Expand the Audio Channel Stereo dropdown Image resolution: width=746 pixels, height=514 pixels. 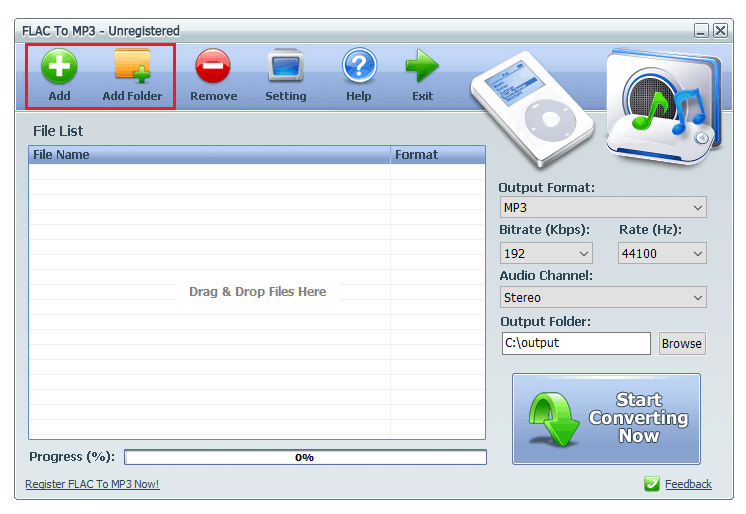[603, 297]
